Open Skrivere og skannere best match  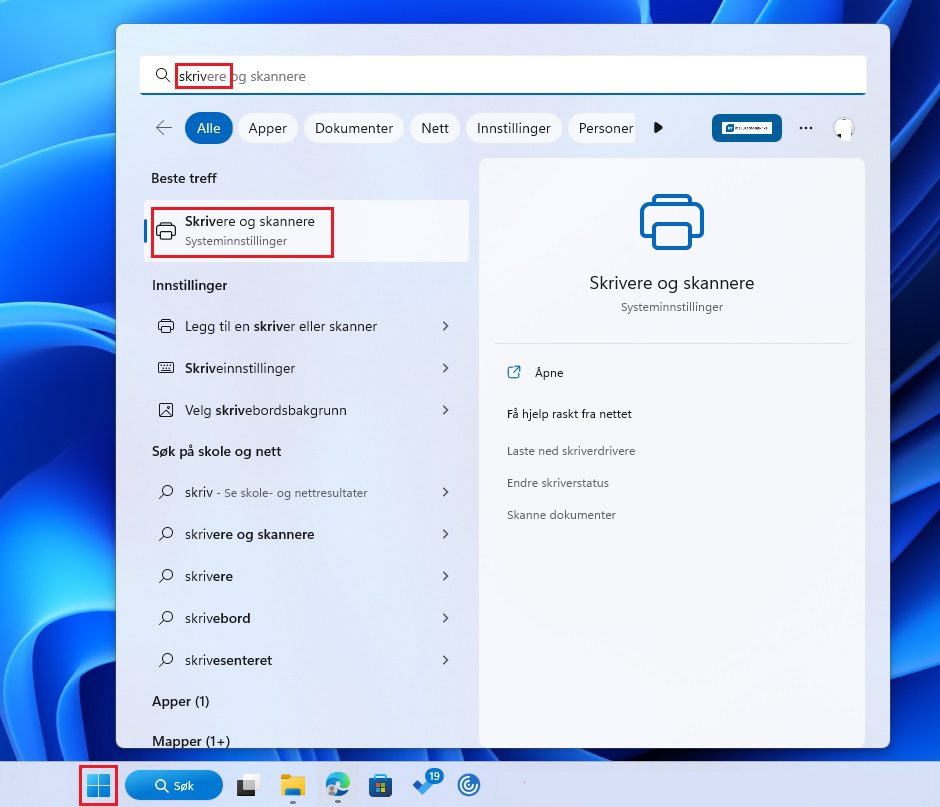click(x=306, y=231)
